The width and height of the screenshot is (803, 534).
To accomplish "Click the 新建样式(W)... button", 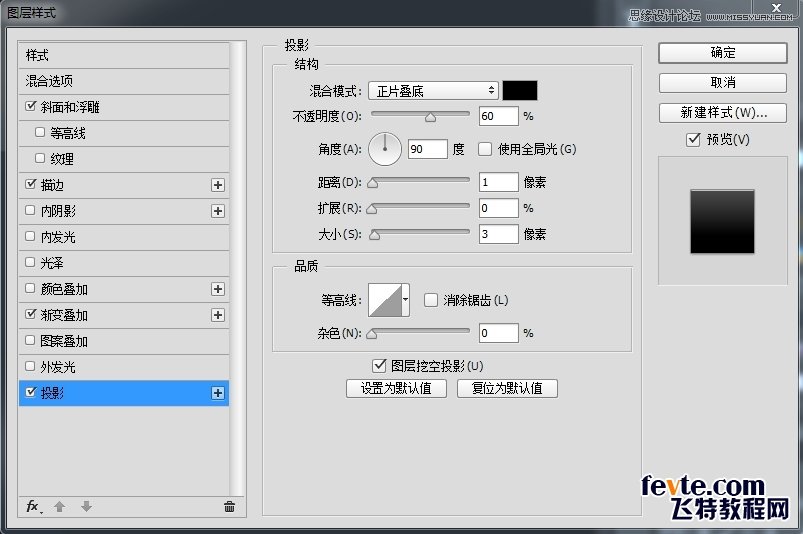I will point(723,113).
